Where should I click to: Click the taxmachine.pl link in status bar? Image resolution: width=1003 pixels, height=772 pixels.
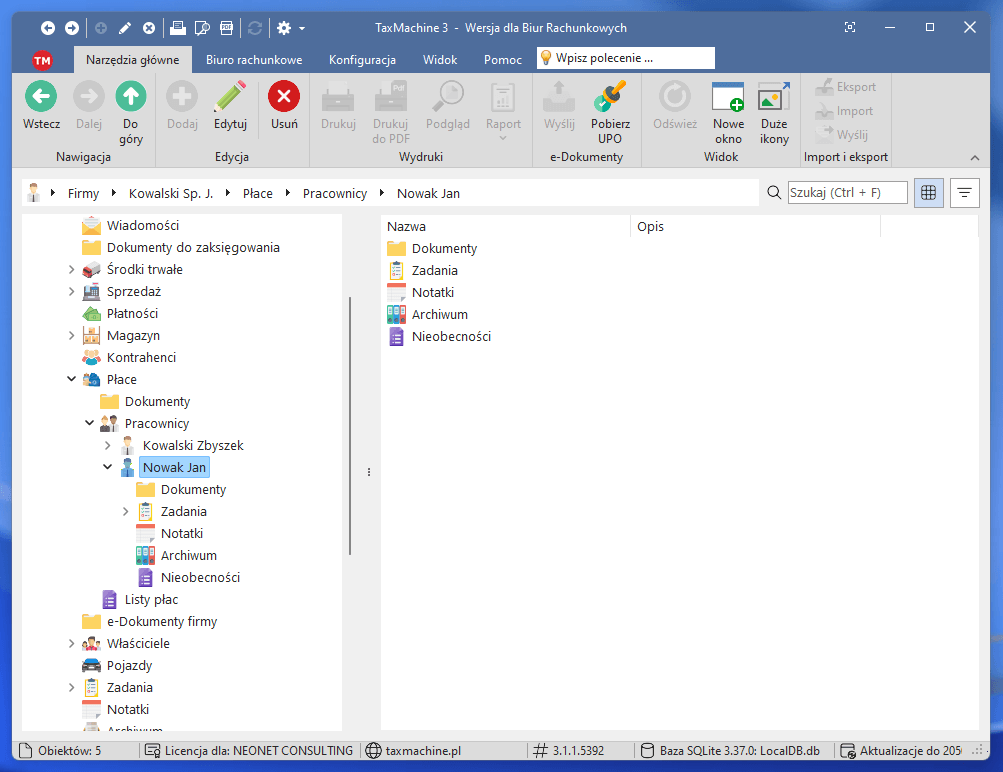pos(423,751)
